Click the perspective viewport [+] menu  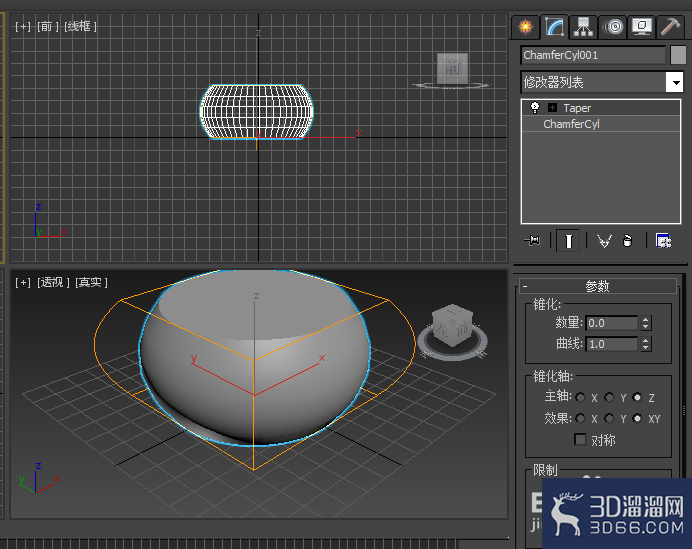(23, 282)
